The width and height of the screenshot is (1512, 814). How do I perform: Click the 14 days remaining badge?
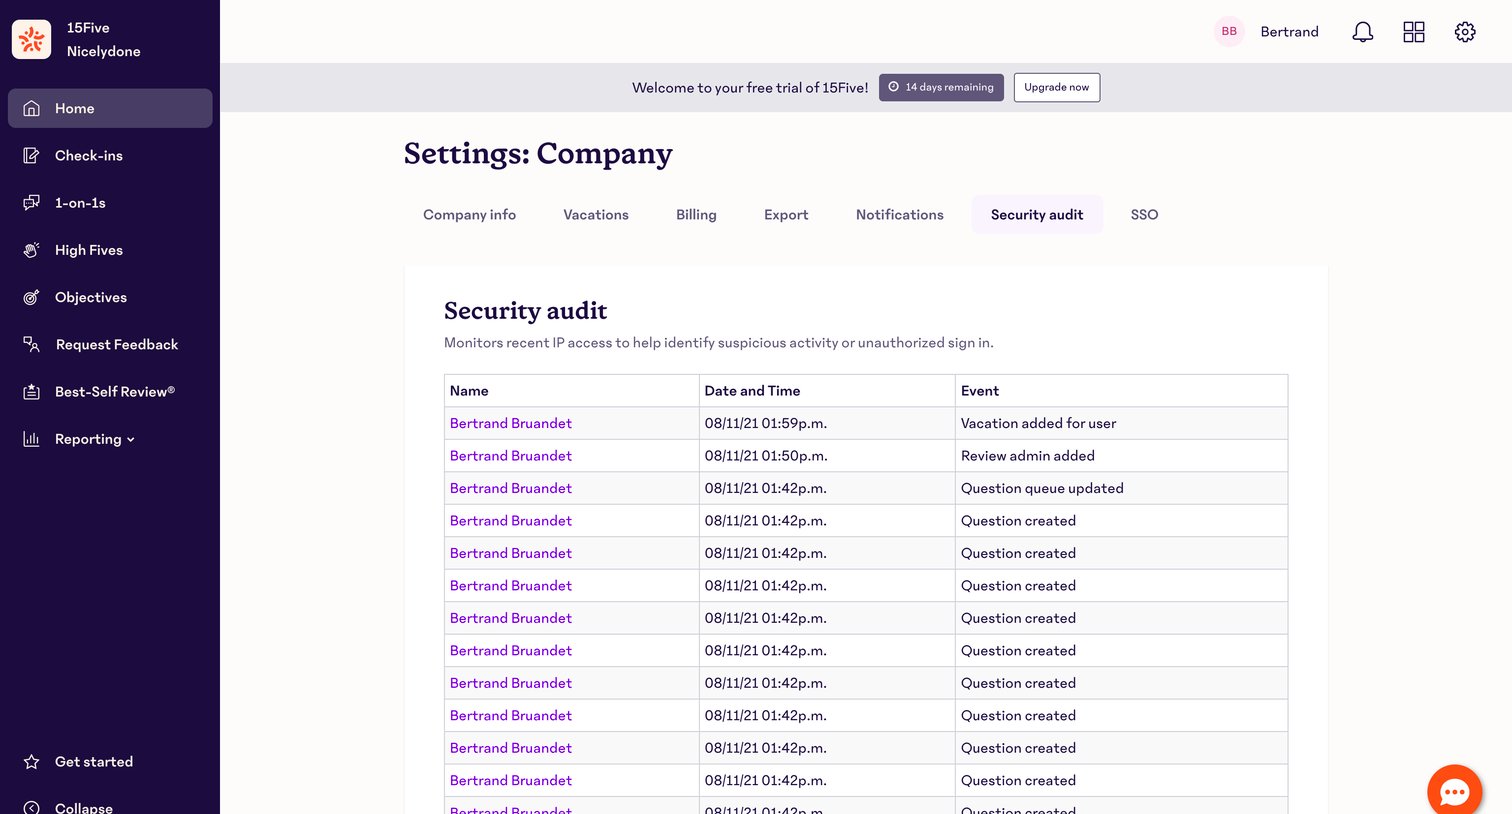941,87
